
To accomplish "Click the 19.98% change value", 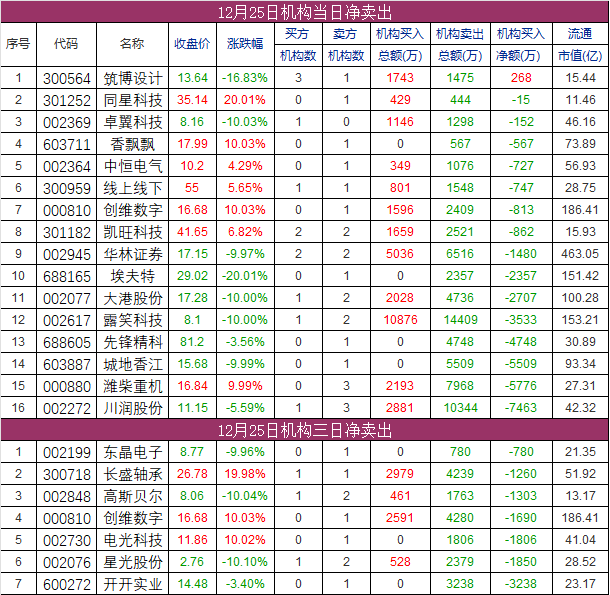I will [245, 474].
